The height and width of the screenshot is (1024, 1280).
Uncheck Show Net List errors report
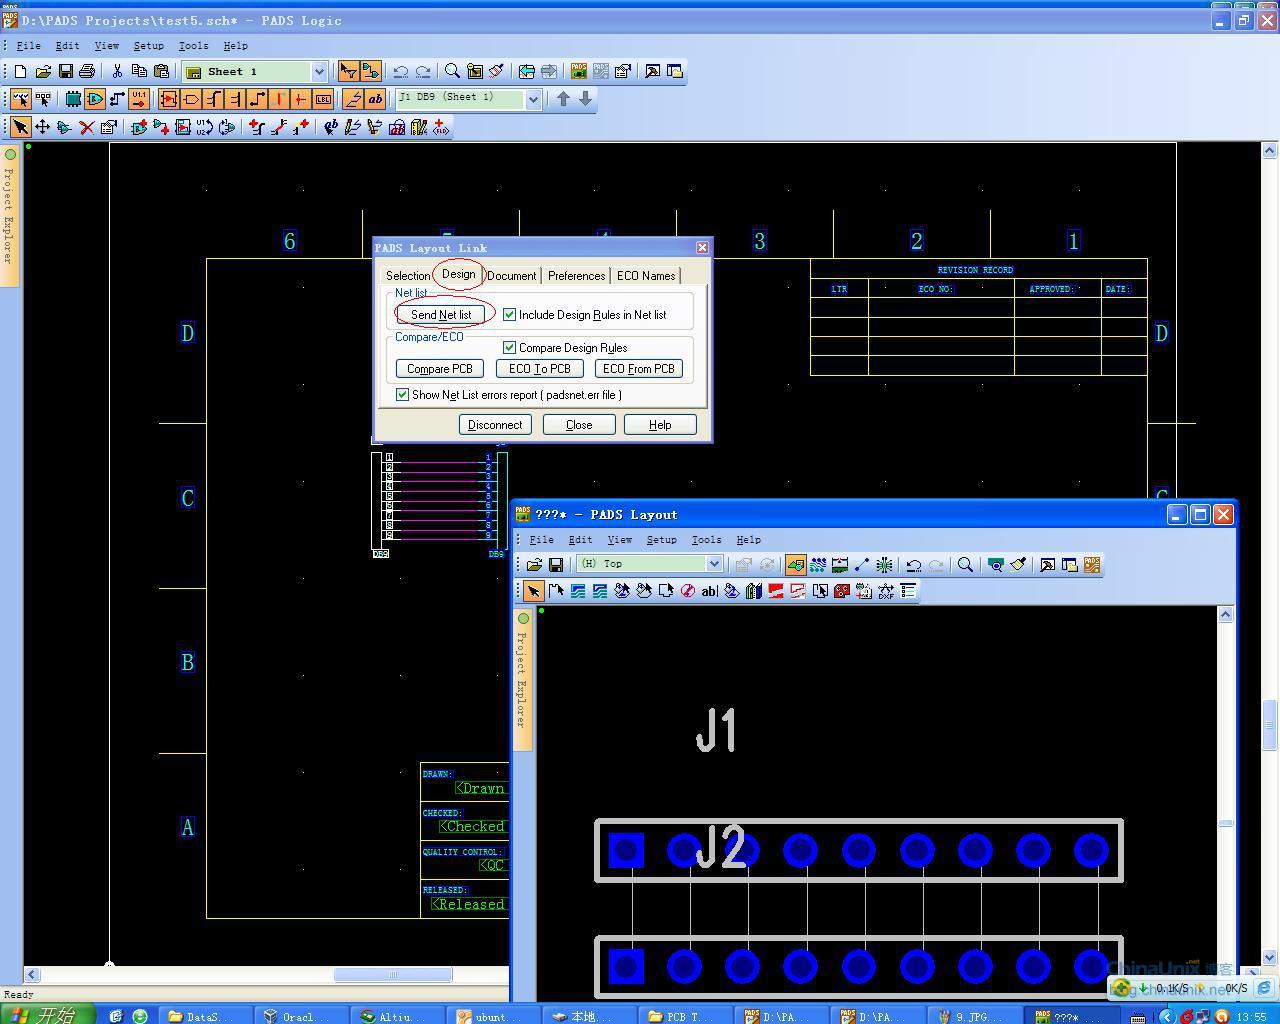(402, 394)
